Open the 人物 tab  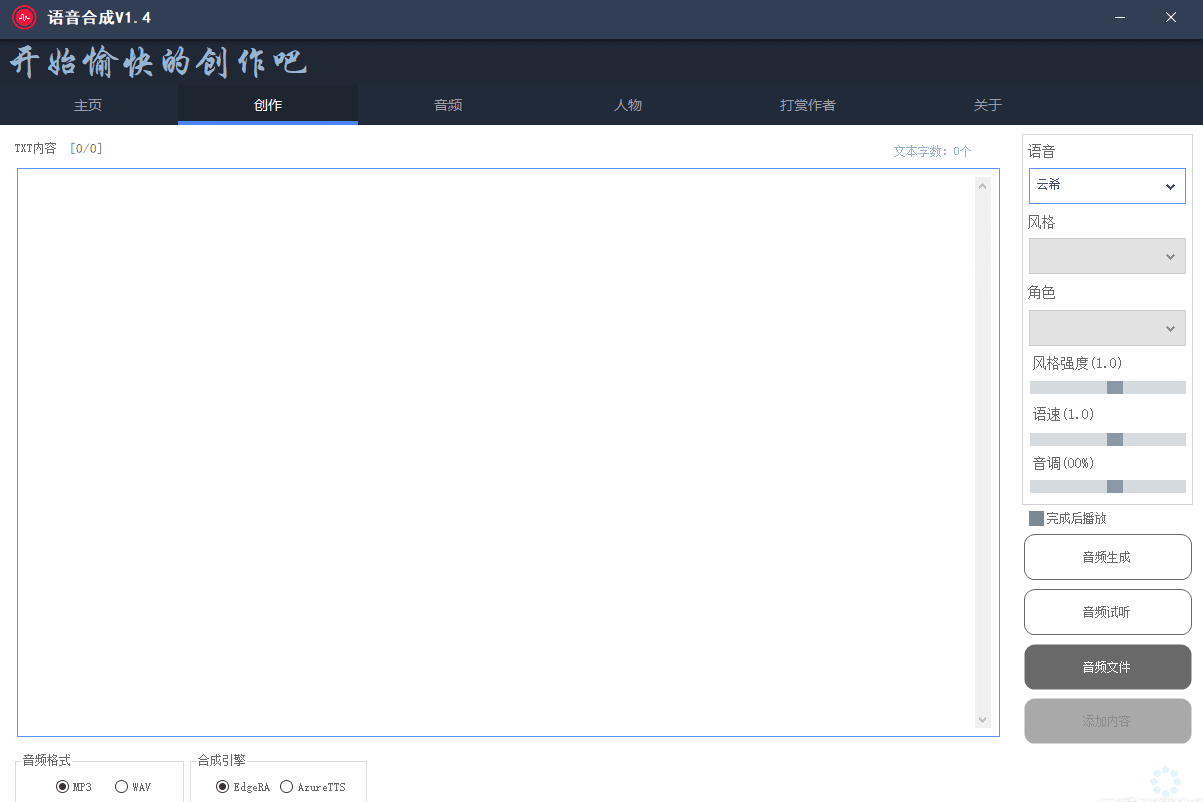[x=627, y=104]
